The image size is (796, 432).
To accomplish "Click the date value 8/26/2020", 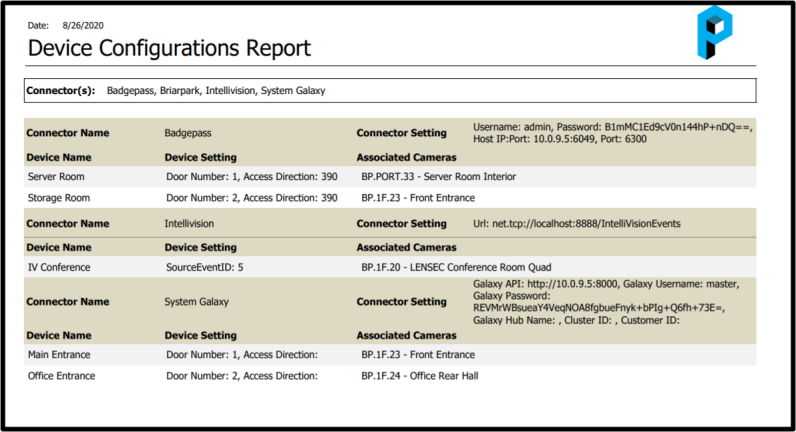I will point(83,25).
